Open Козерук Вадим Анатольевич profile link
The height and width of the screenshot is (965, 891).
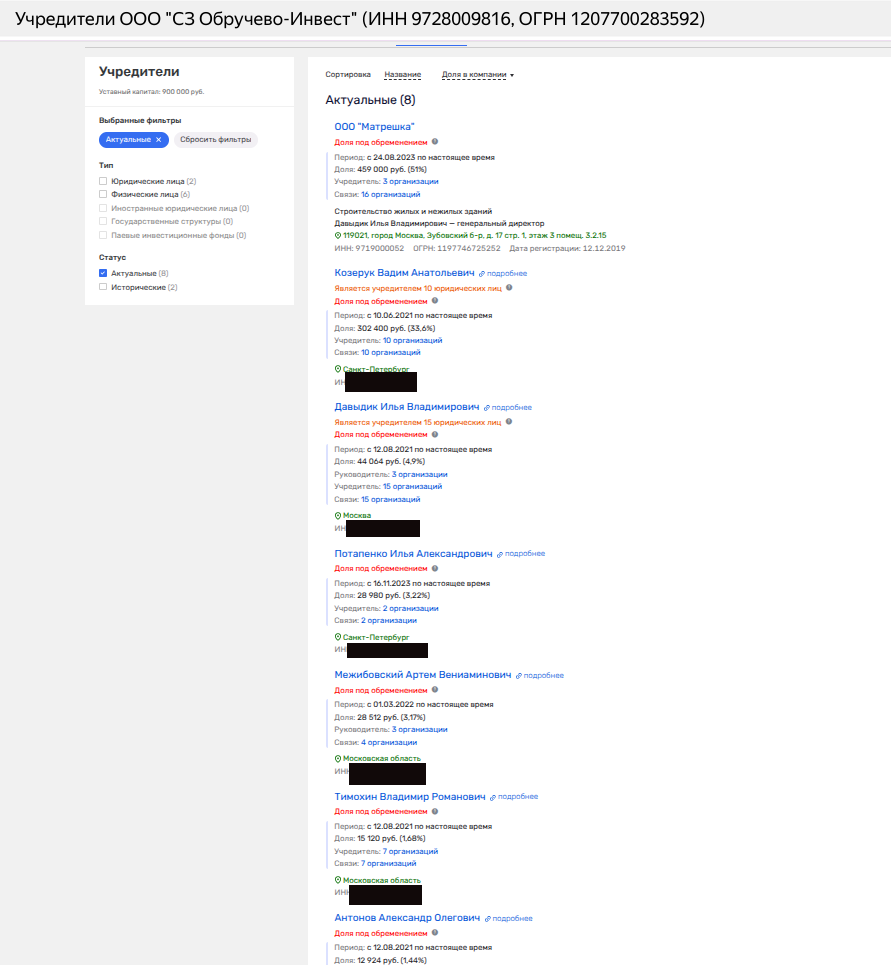tap(404, 272)
